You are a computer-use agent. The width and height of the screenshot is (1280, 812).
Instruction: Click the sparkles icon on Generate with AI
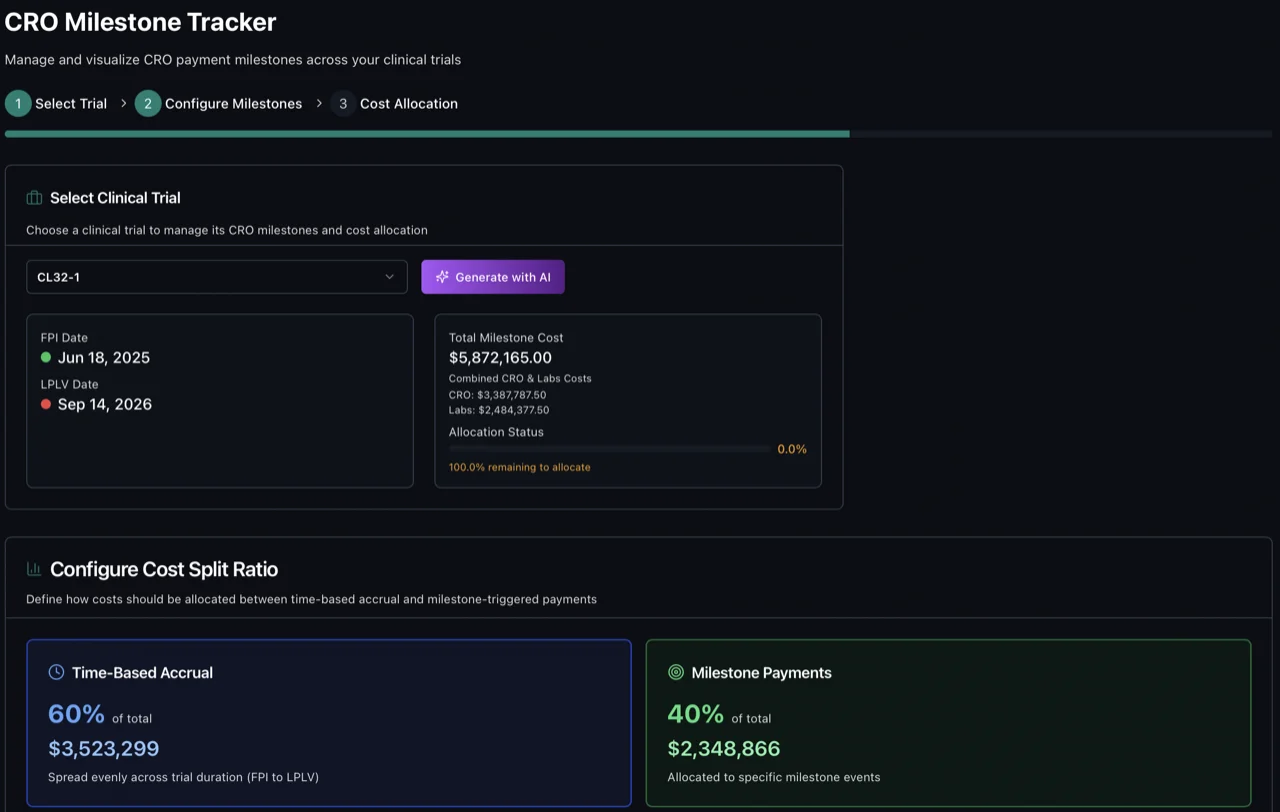click(x=442, y=277)
